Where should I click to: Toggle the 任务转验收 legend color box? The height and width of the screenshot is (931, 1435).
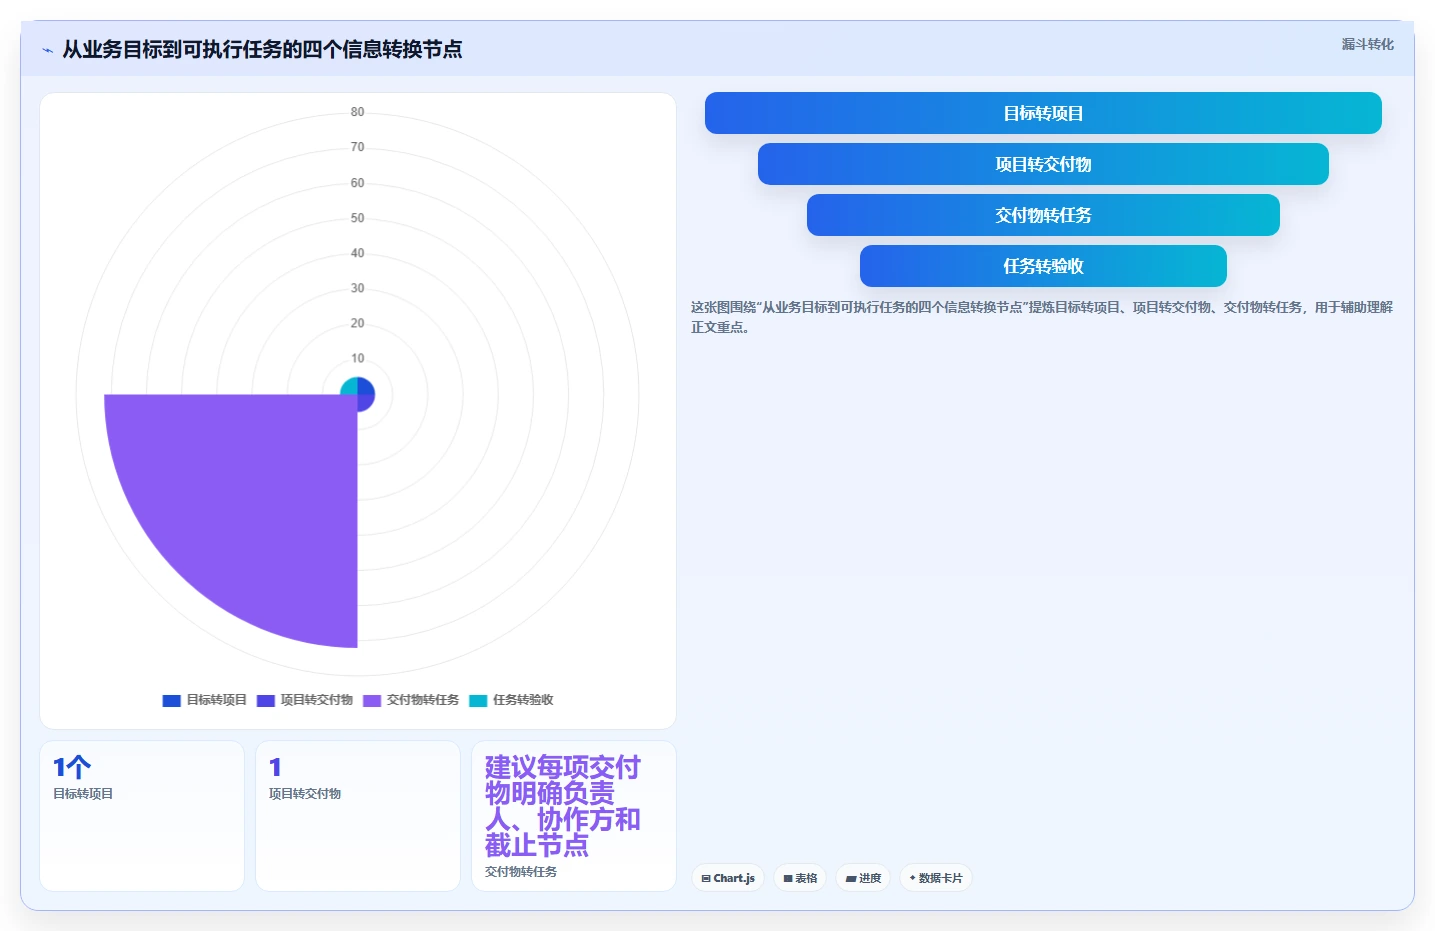coord(478,700)
